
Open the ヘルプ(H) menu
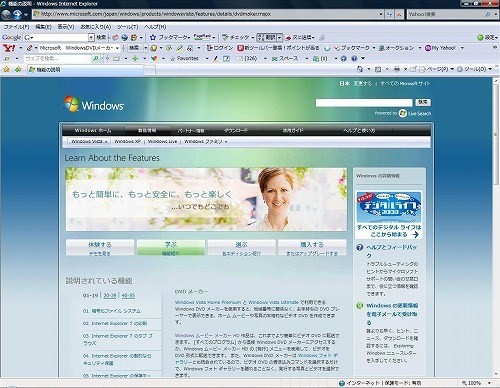point(155,27)
